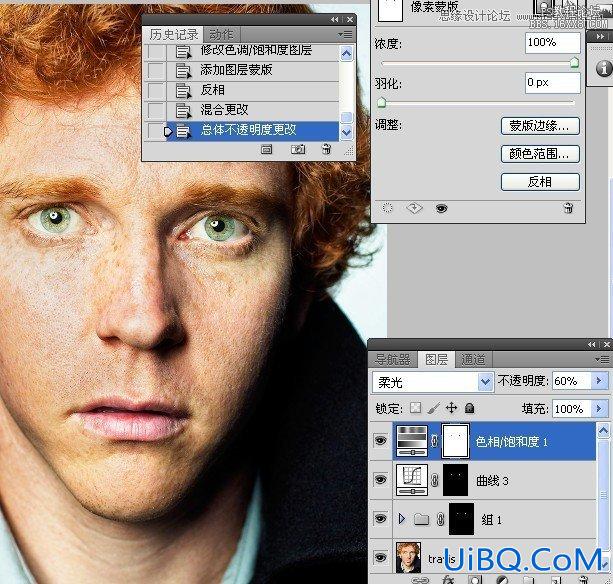613x584 pixels.
Task: Toggle mask link on 曲线 3 layer
Action: pyautogui.click(x=435, y=480)
